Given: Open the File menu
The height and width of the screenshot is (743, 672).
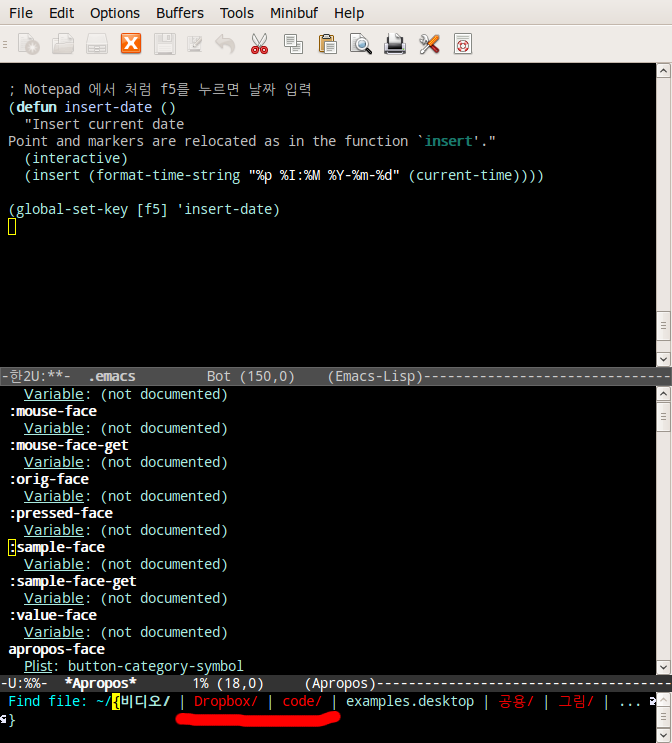Looking at the screenshot, I should 21,13.
